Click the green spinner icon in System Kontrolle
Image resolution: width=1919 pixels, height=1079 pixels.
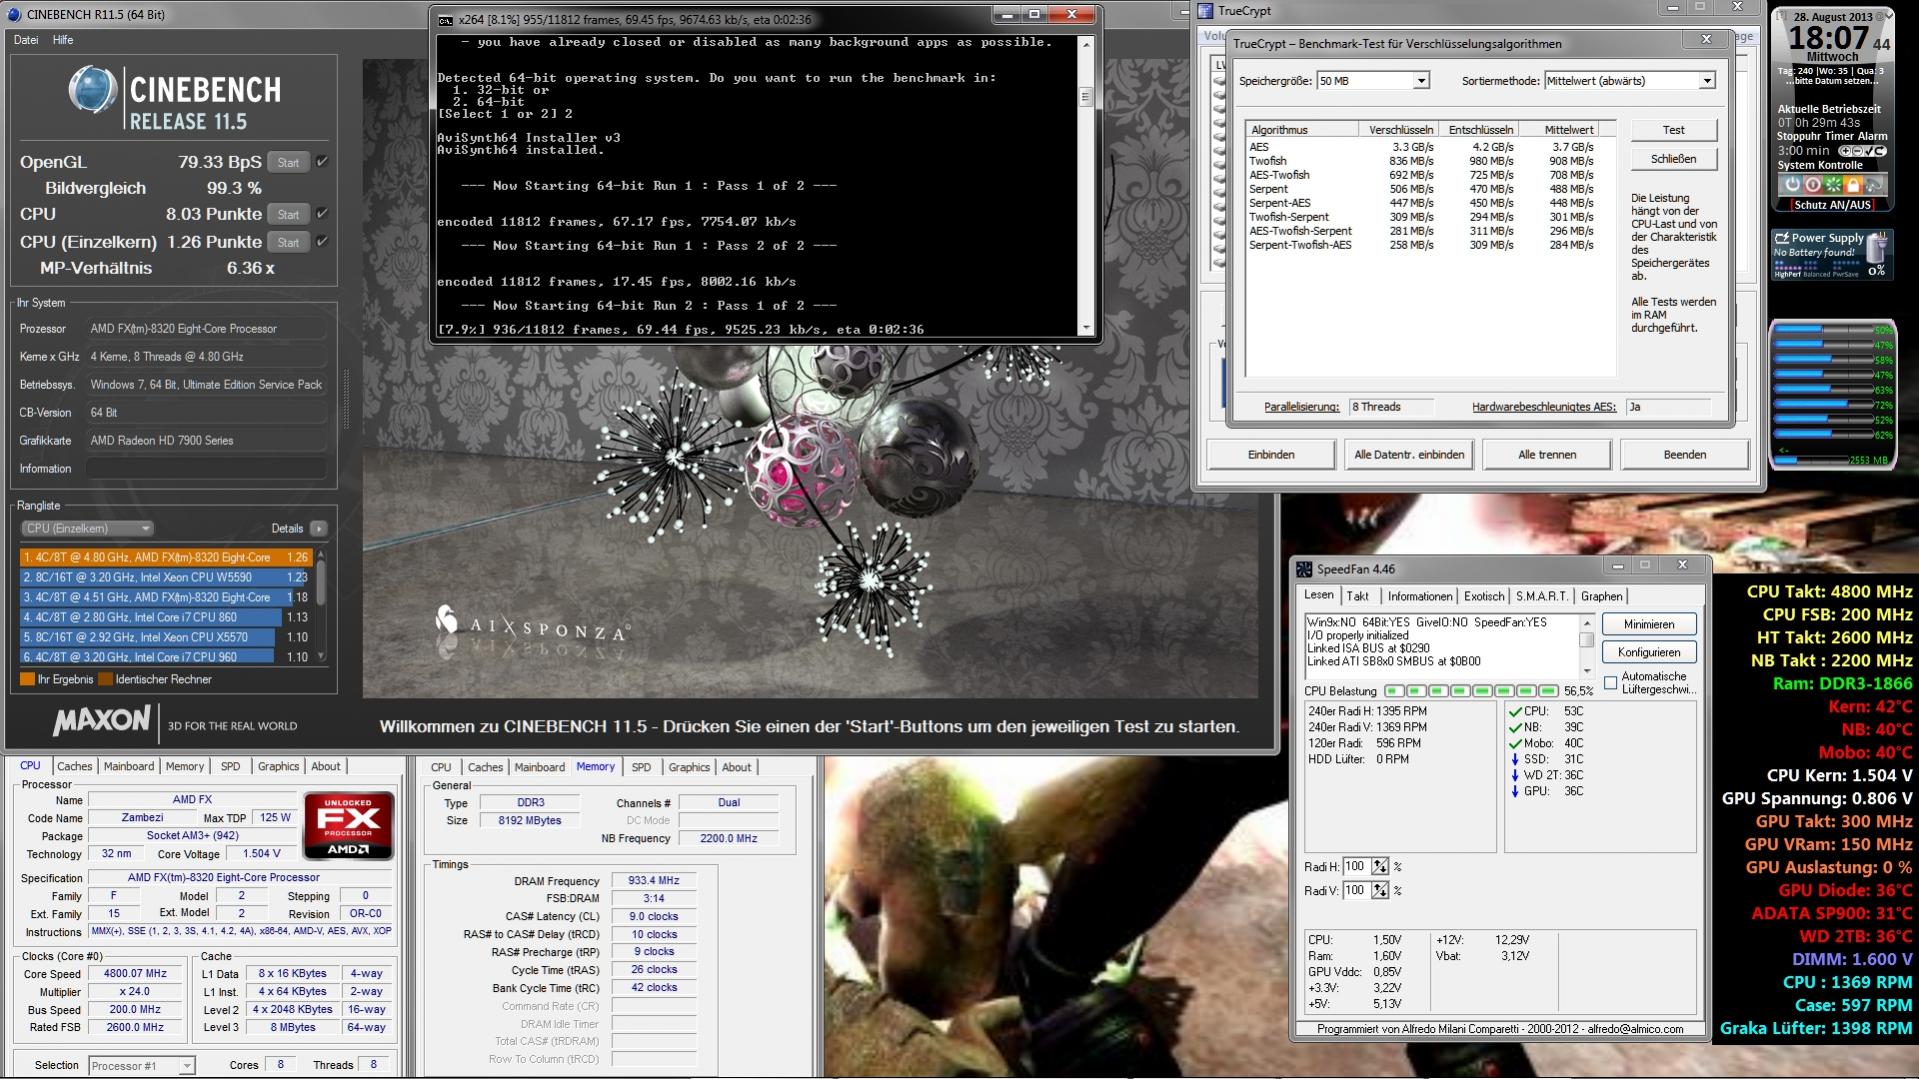[x=1833, y=185]
